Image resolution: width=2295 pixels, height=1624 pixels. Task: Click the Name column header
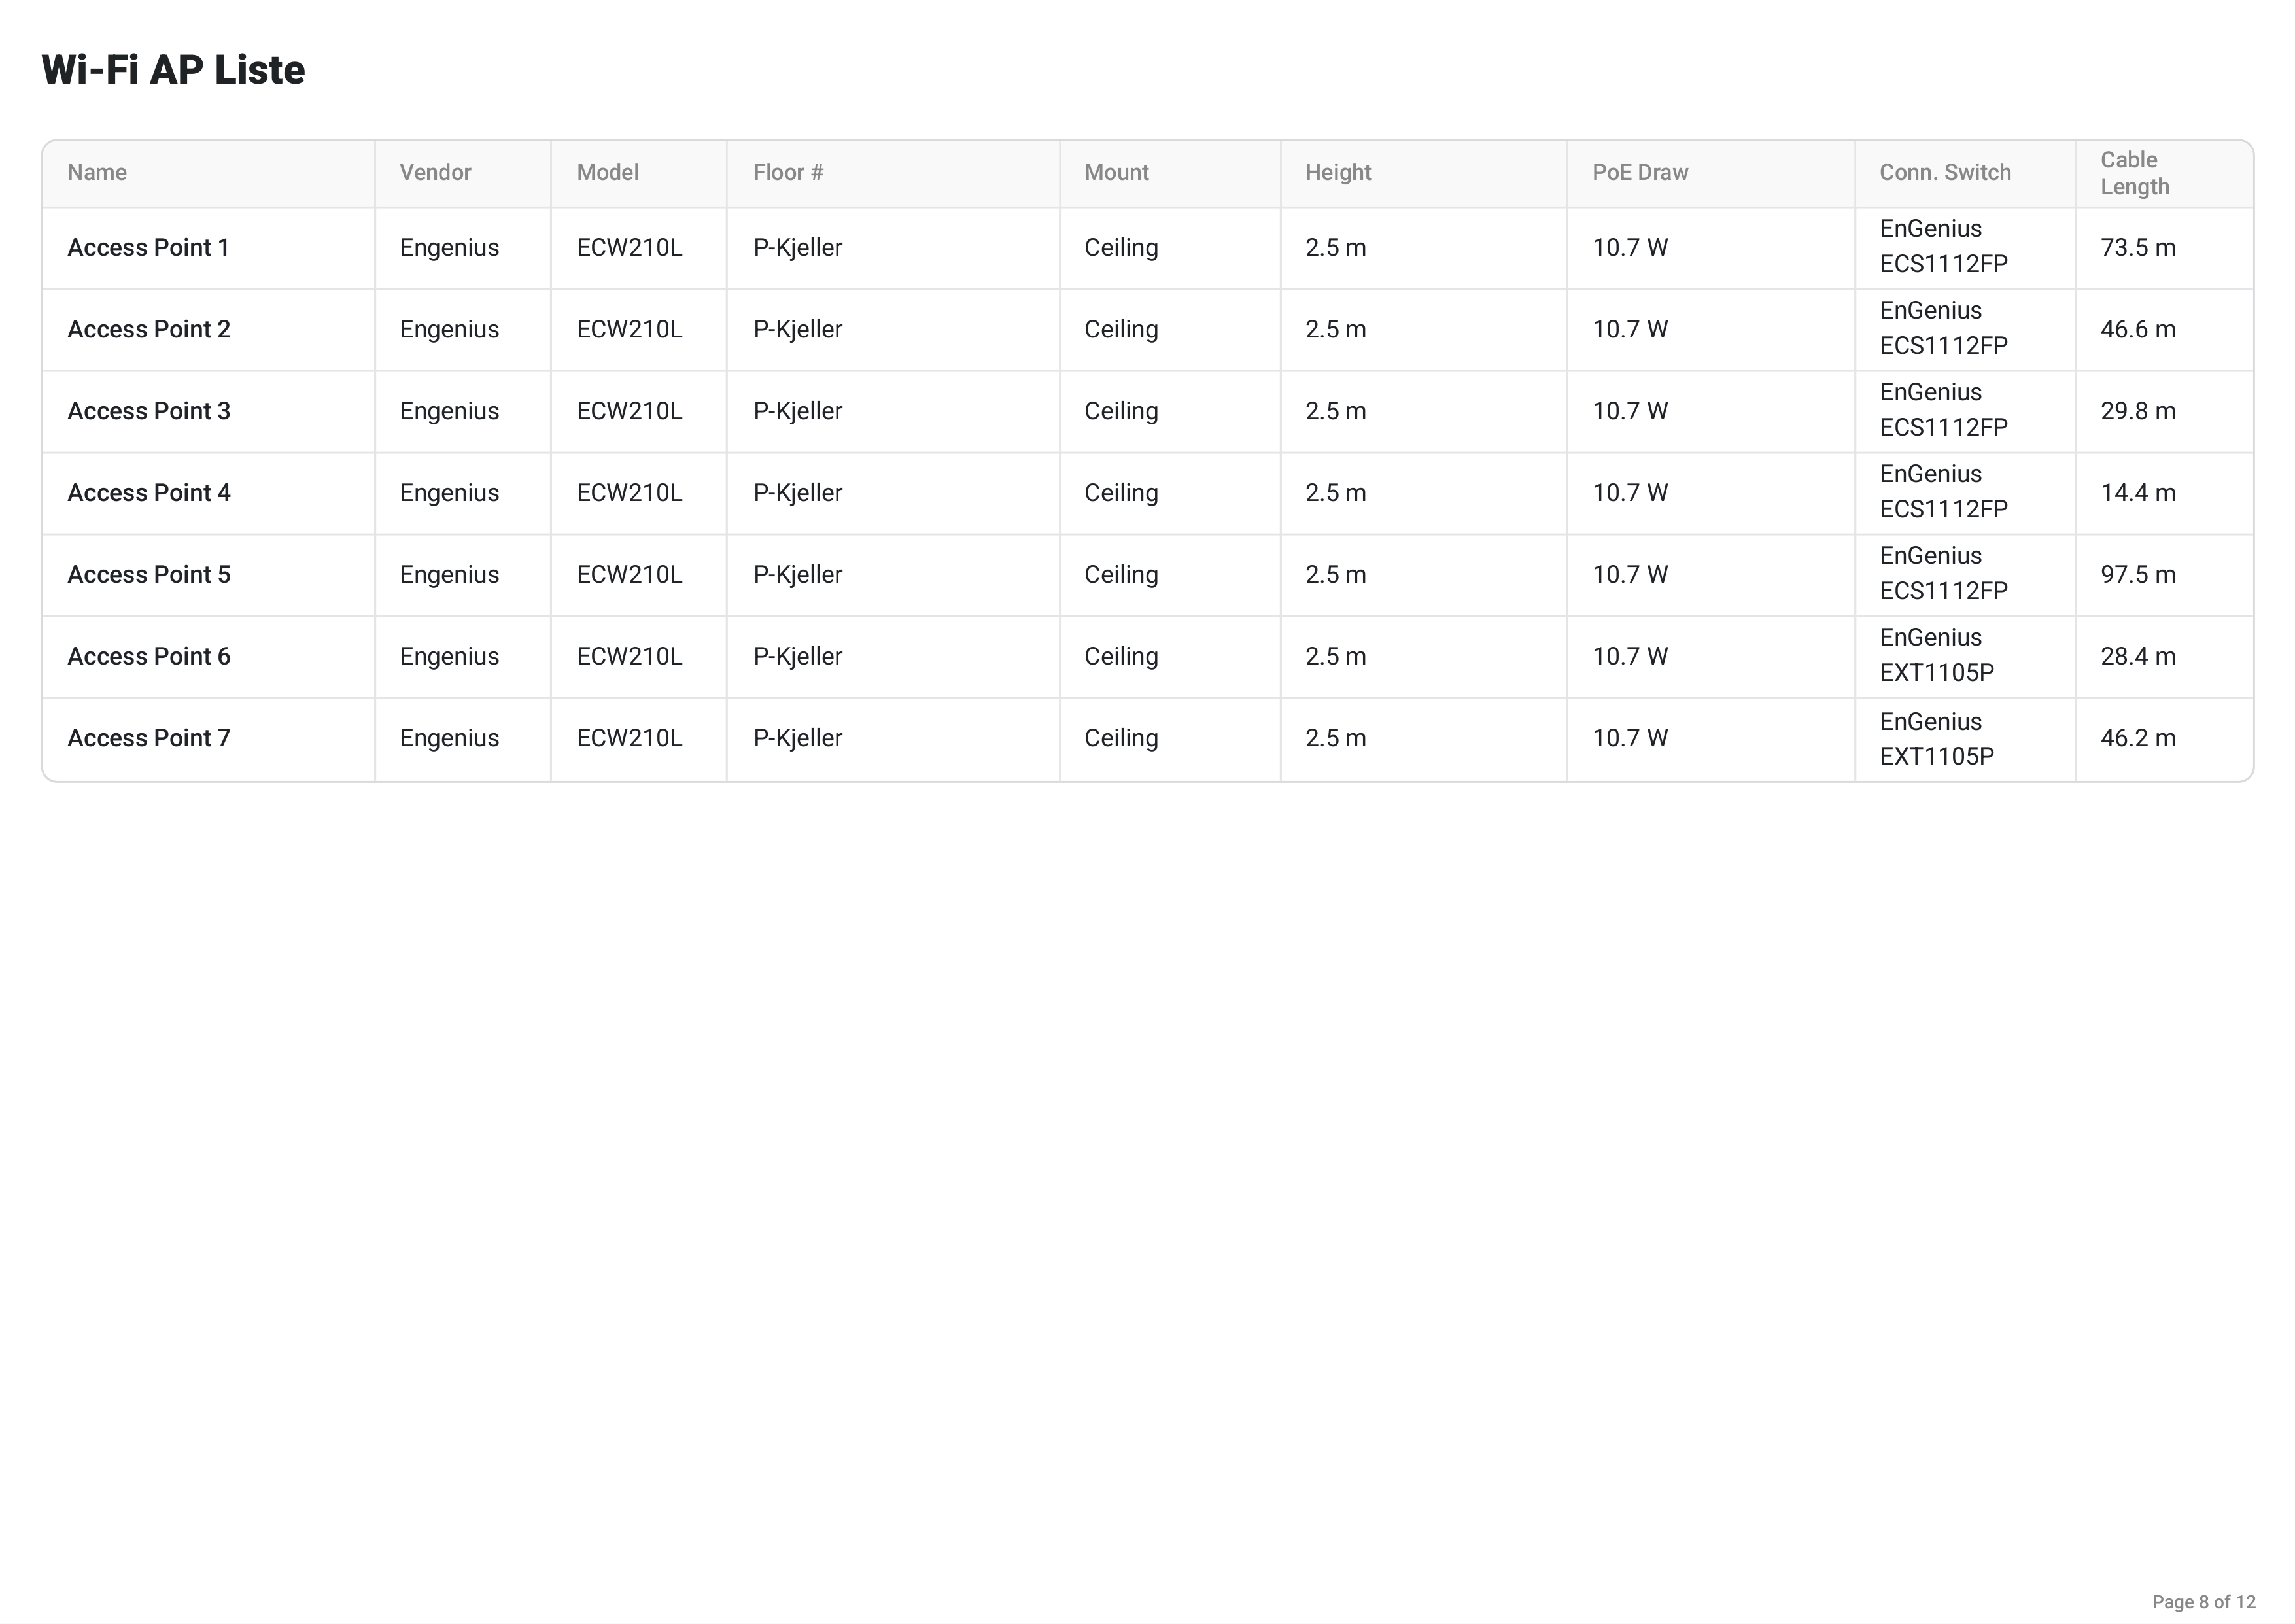pyautogui.click(x=97, y=172)
